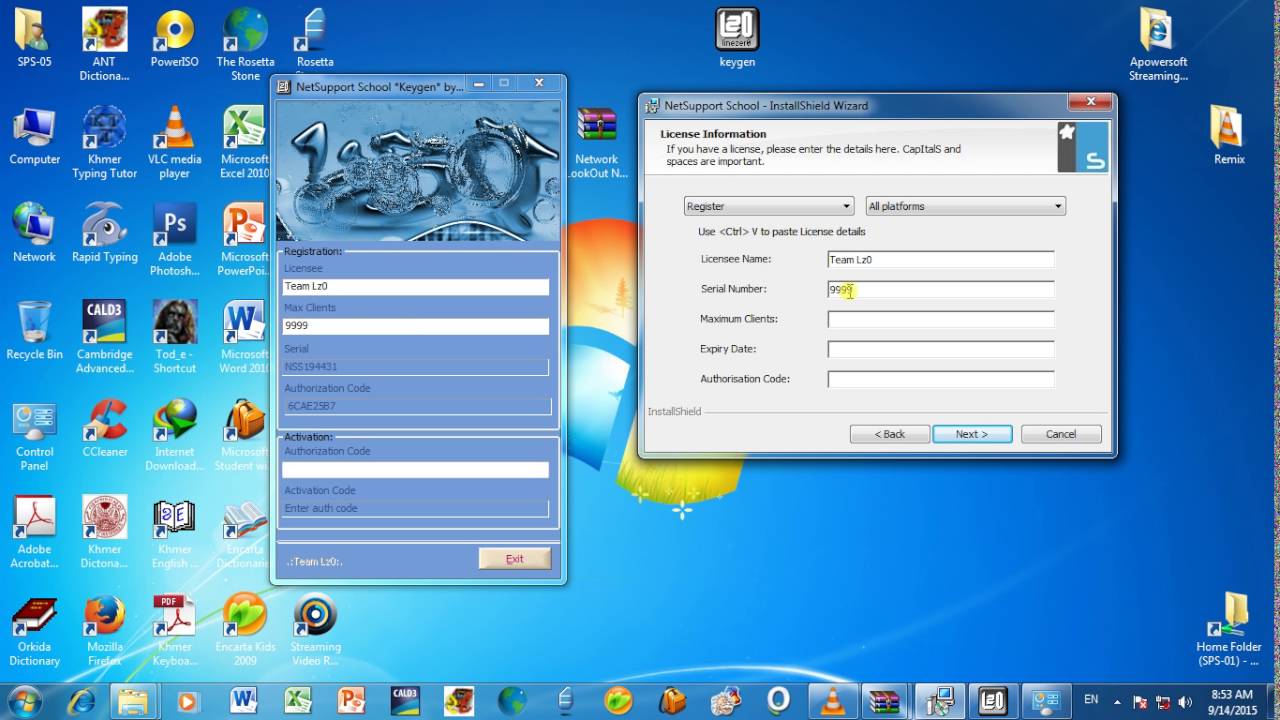Open Cambridge Advanced dictionary shortcut

(x=104, y=337)
